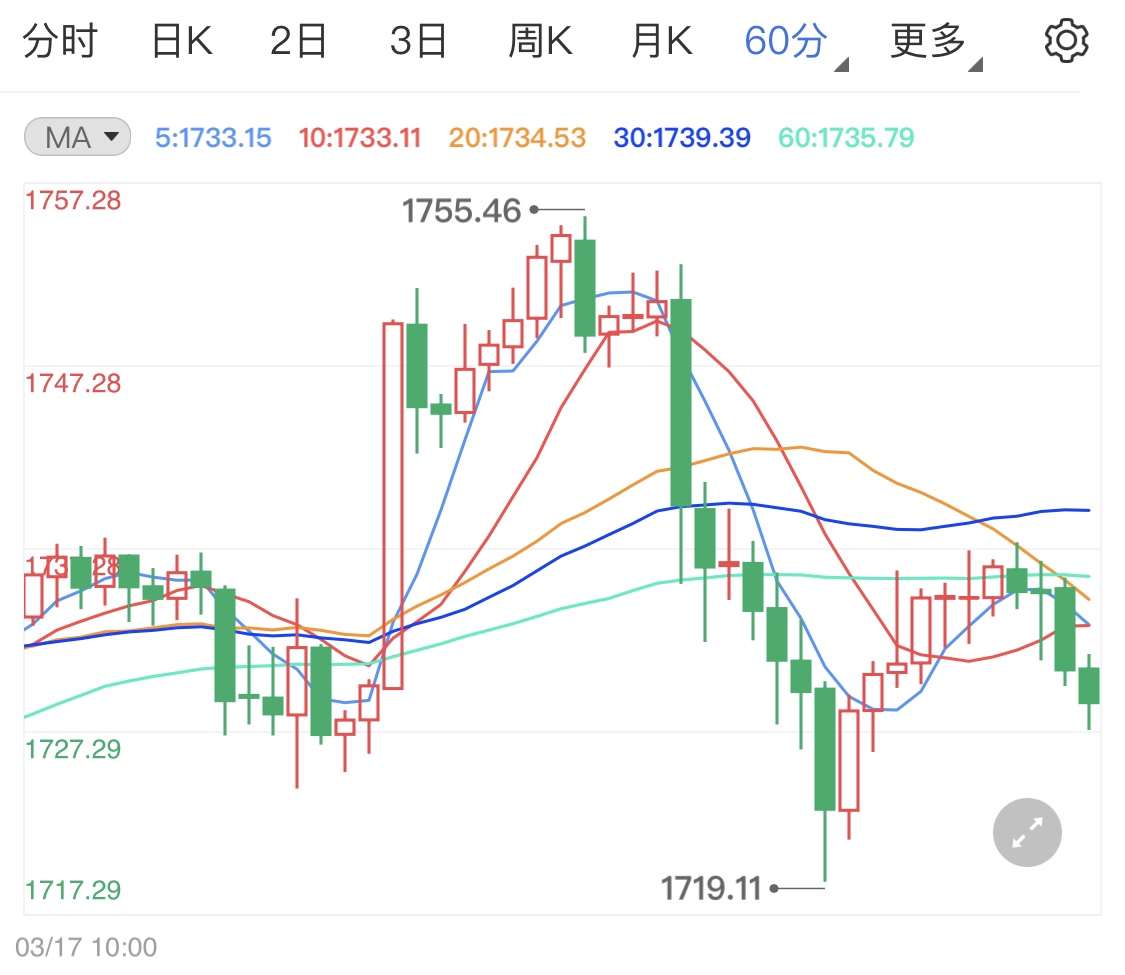Click the tall red candlestick before the rally
This screenshot has width=1125, height=975.
pyautogui.click(x=392, y=506)
